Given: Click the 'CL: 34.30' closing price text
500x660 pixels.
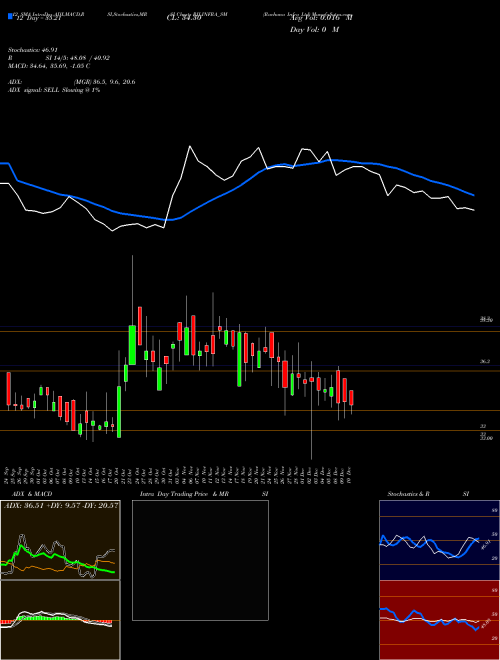Looking at the screenshot, I should 184,18.
